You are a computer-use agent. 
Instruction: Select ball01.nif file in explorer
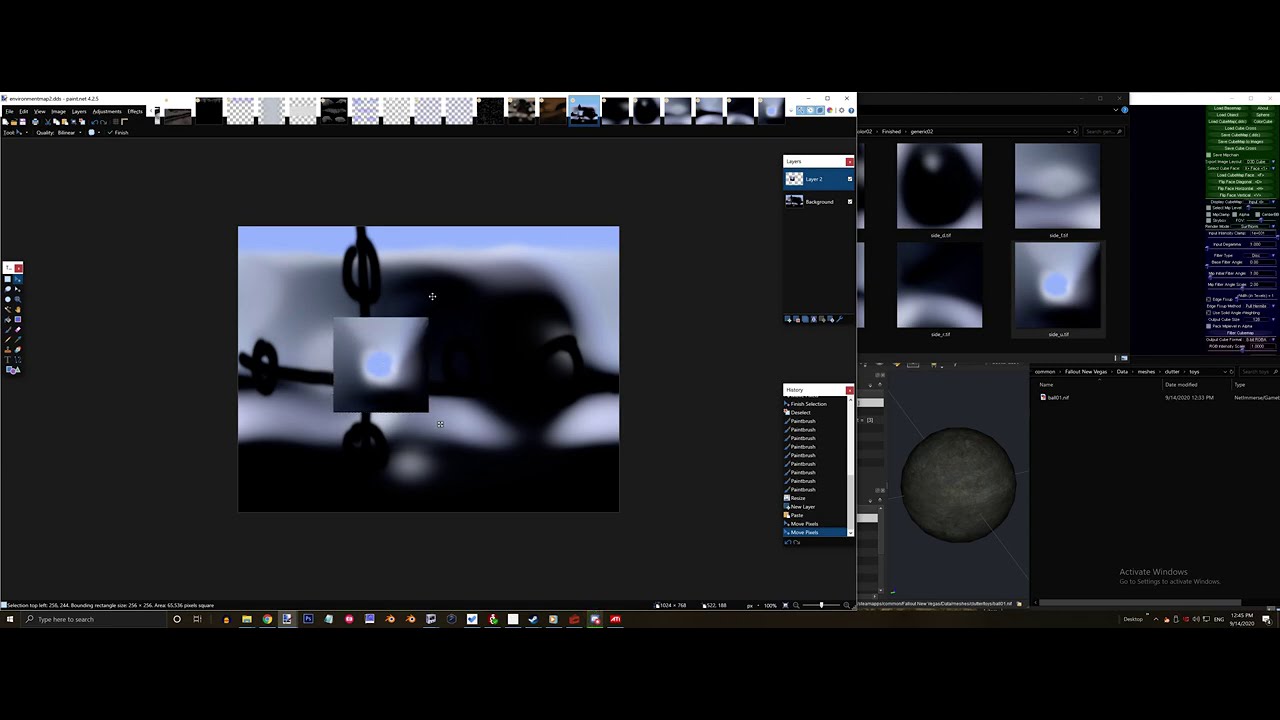[1058, 398]
